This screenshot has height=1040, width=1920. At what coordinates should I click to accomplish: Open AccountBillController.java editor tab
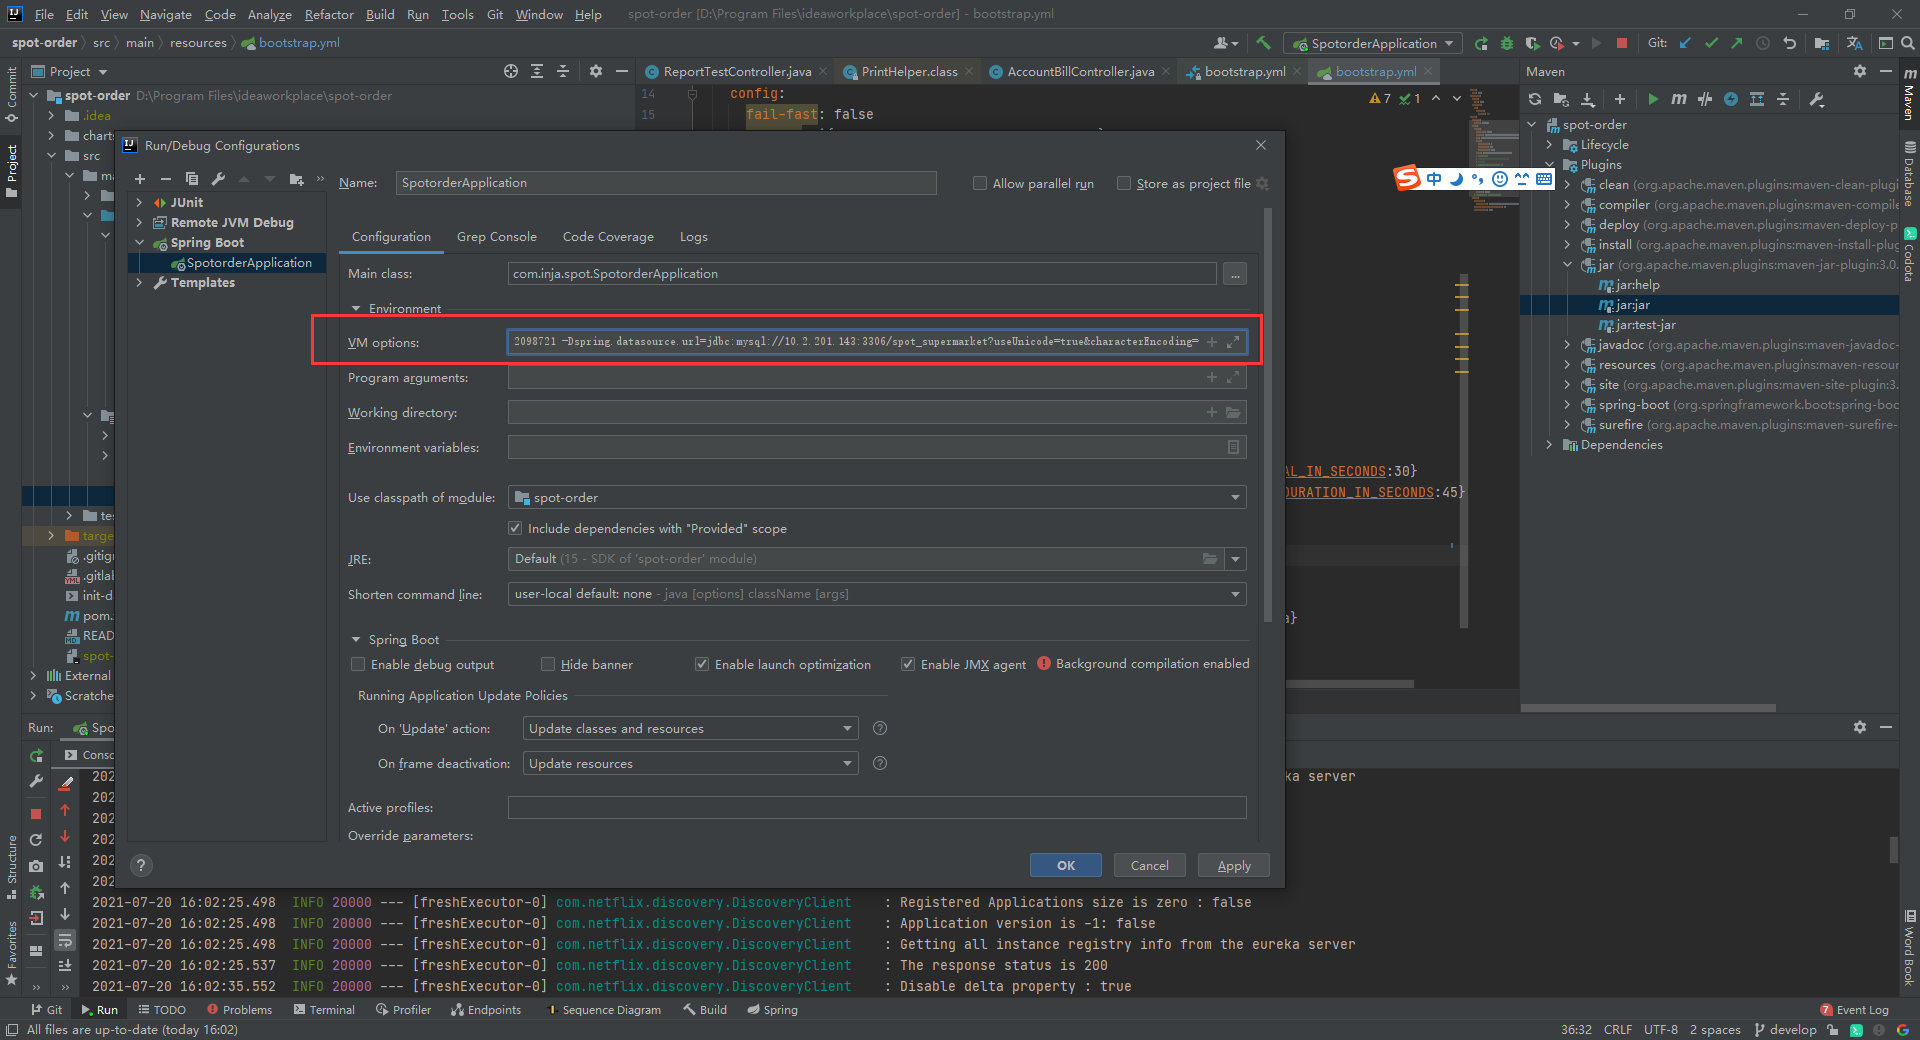point(1080,71)
